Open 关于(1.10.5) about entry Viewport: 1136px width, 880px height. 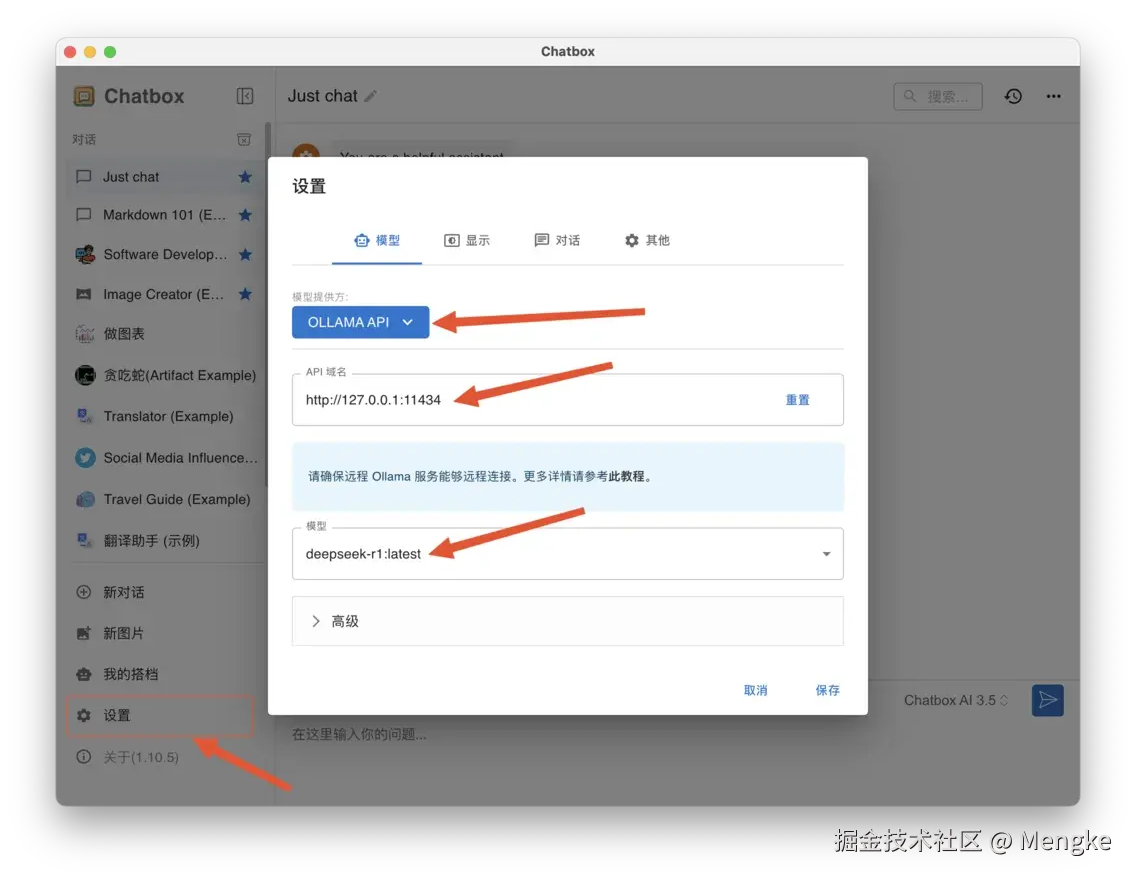pyautogui.click(x=164, y=756)
